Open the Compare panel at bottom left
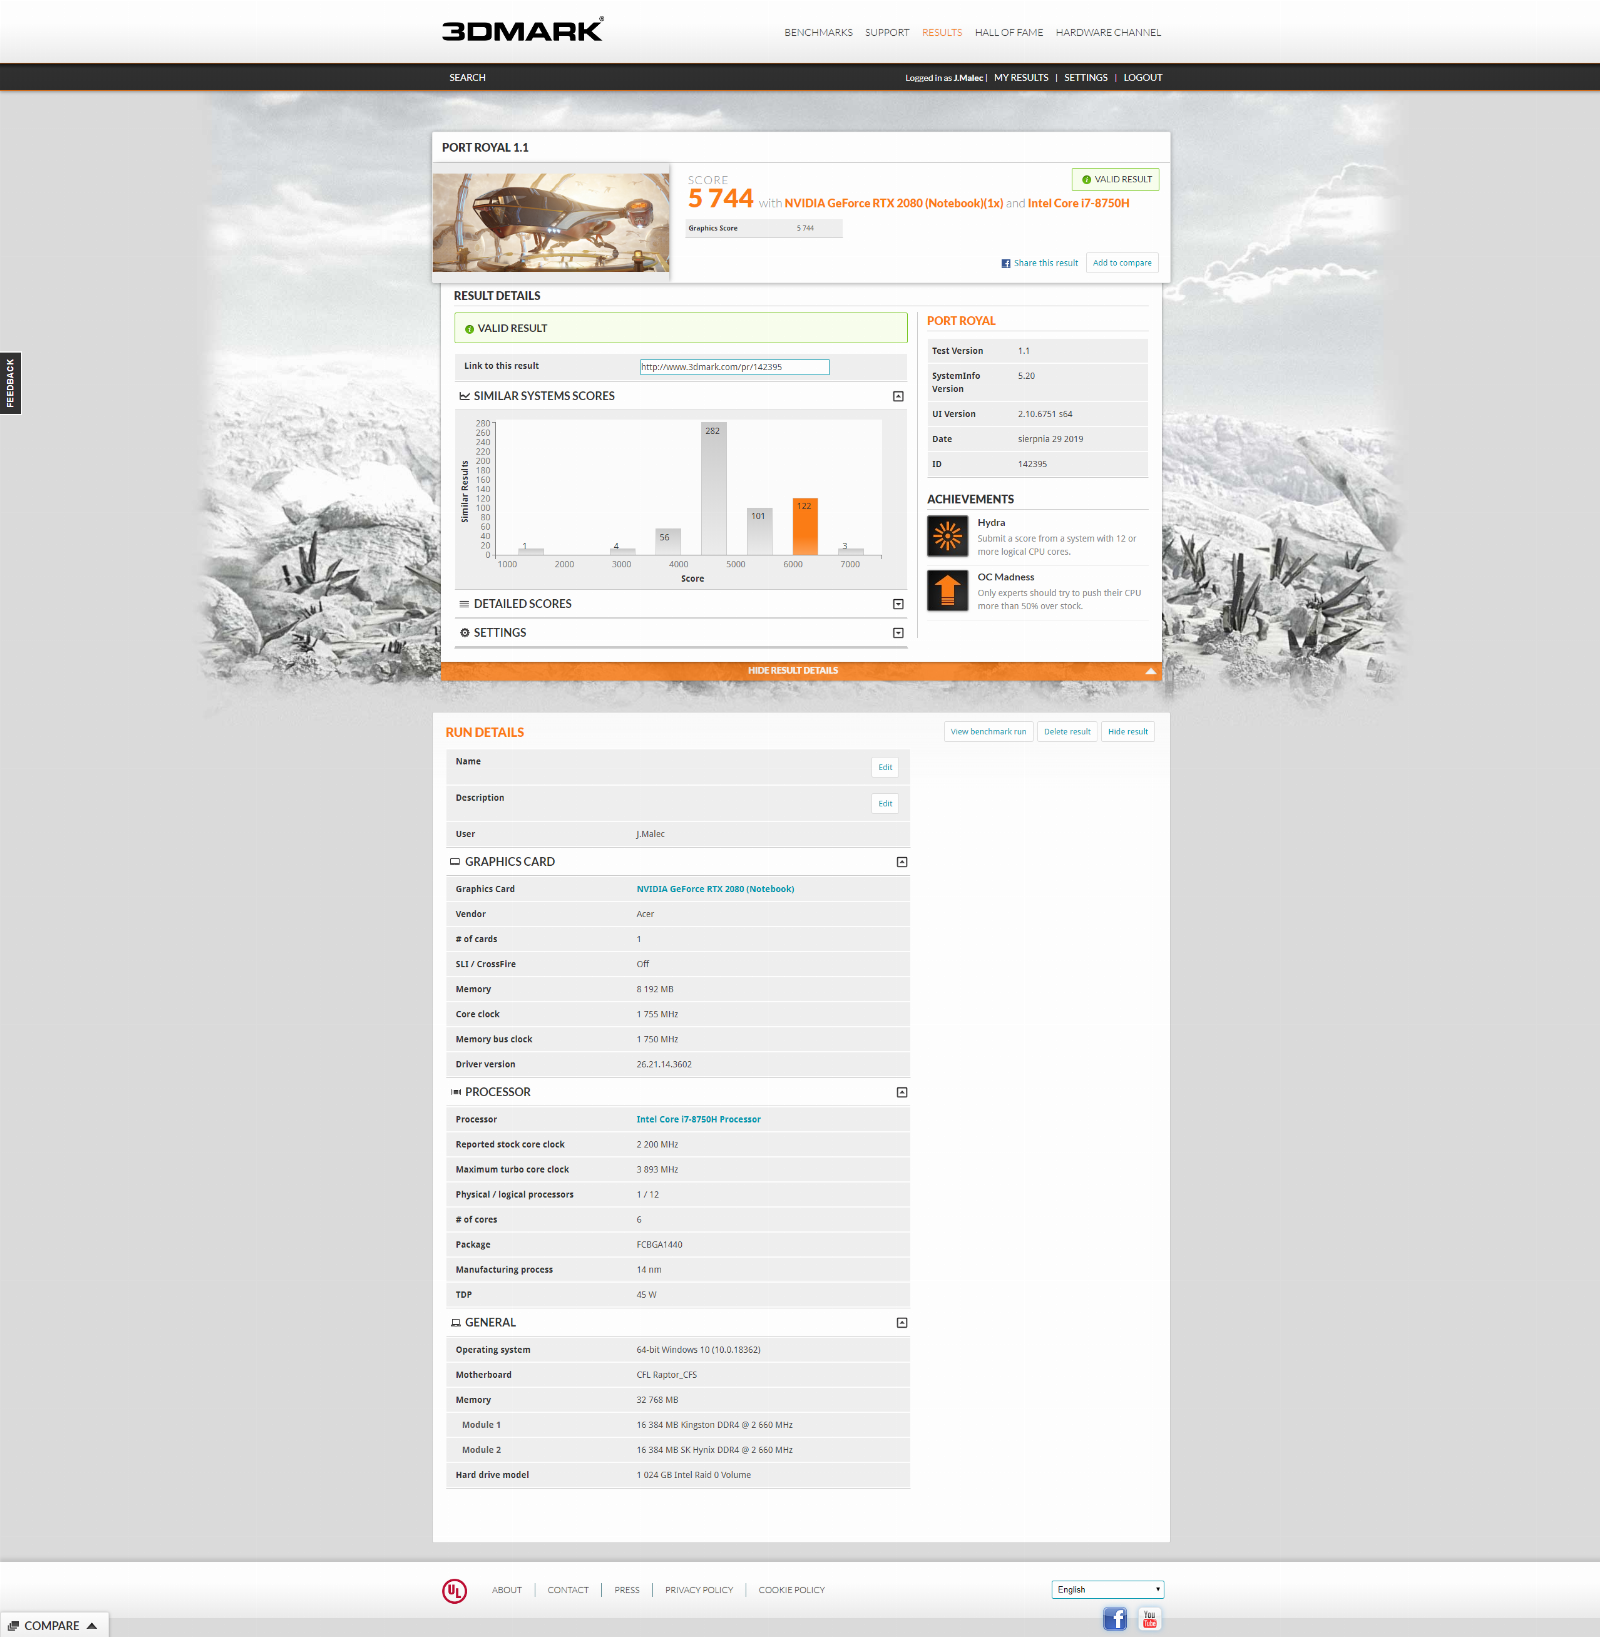This screenshot has height=1637, width=1600. [54, 1626]
